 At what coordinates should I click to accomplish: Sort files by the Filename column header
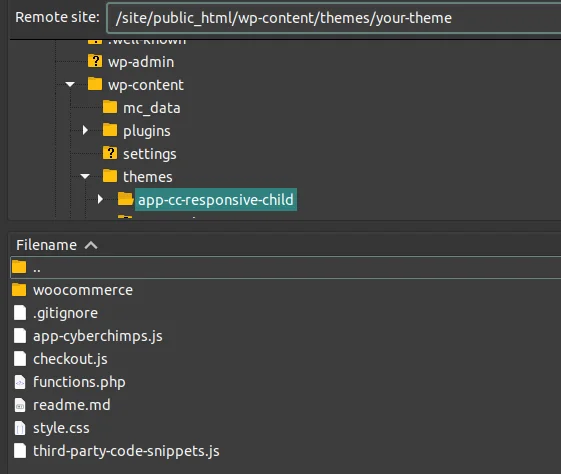(x=47, y=245)
